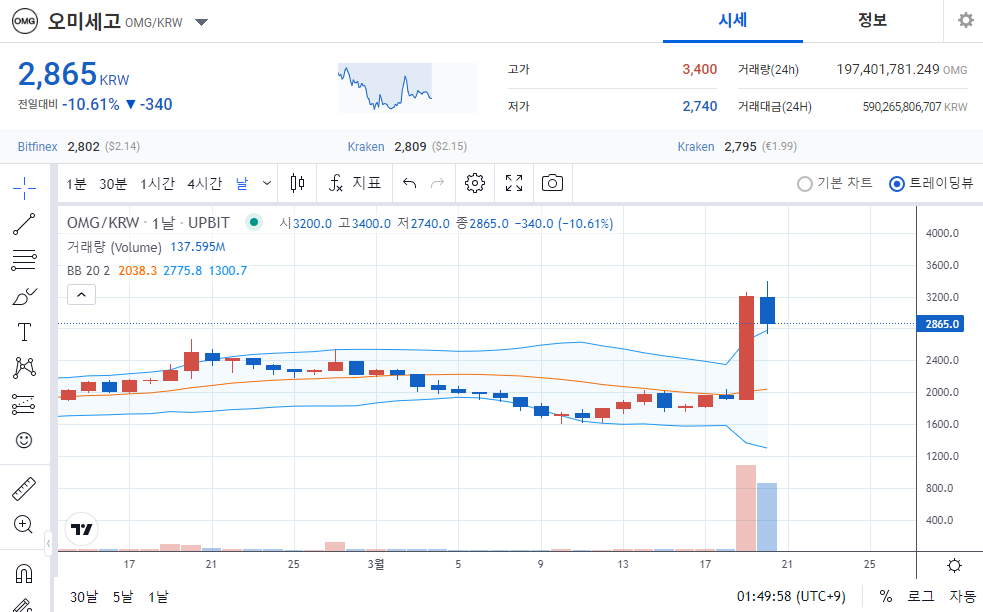The width and height of the screenshot is (983, 612).
Task: Open the Fibonacci retracement tools
Action: click(x=24, y=260)
